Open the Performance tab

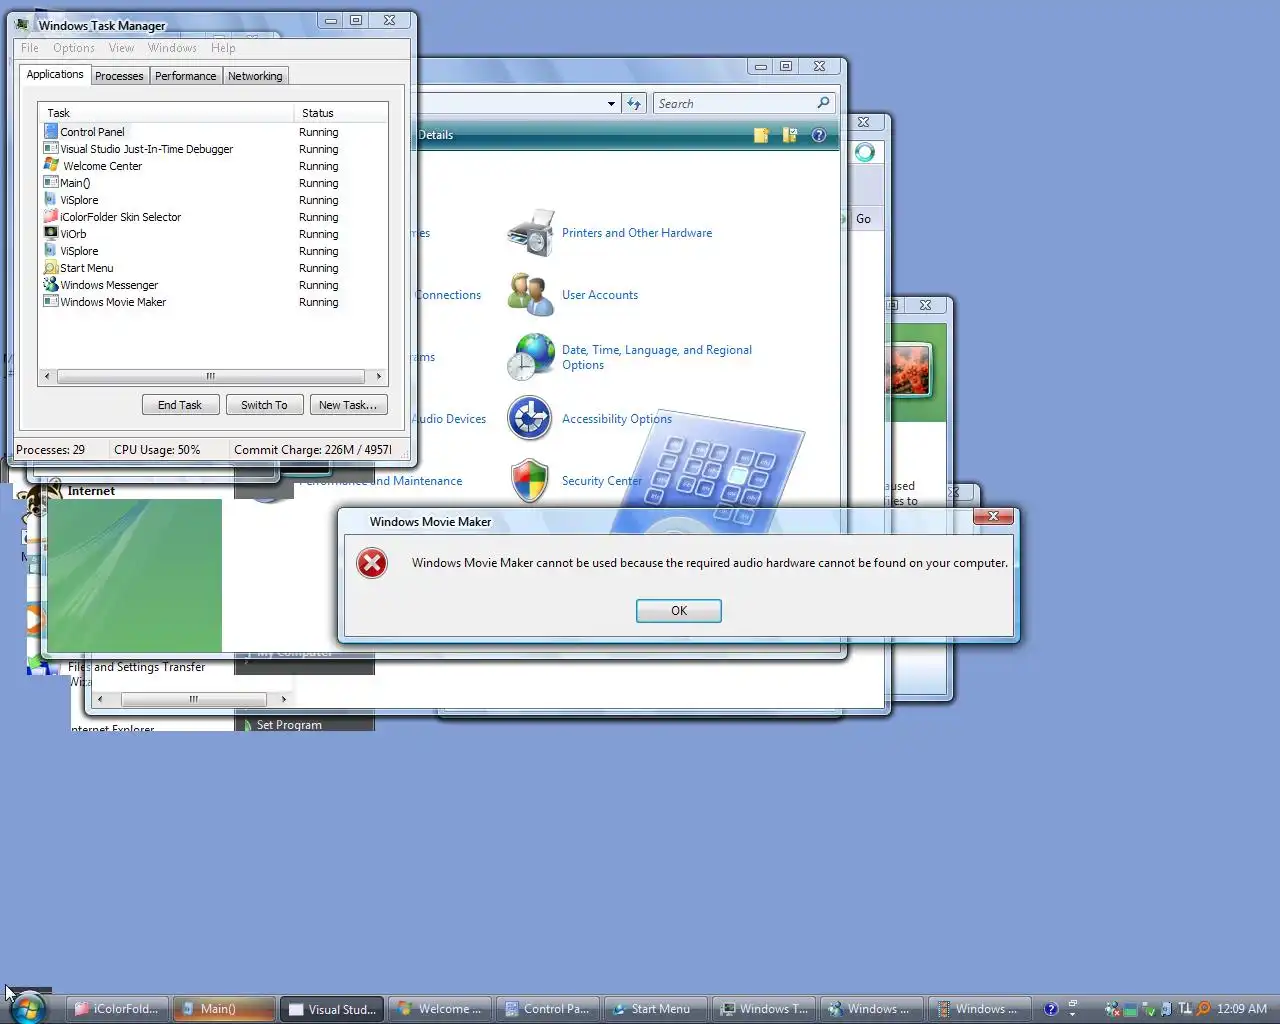(x=185, y=76)
